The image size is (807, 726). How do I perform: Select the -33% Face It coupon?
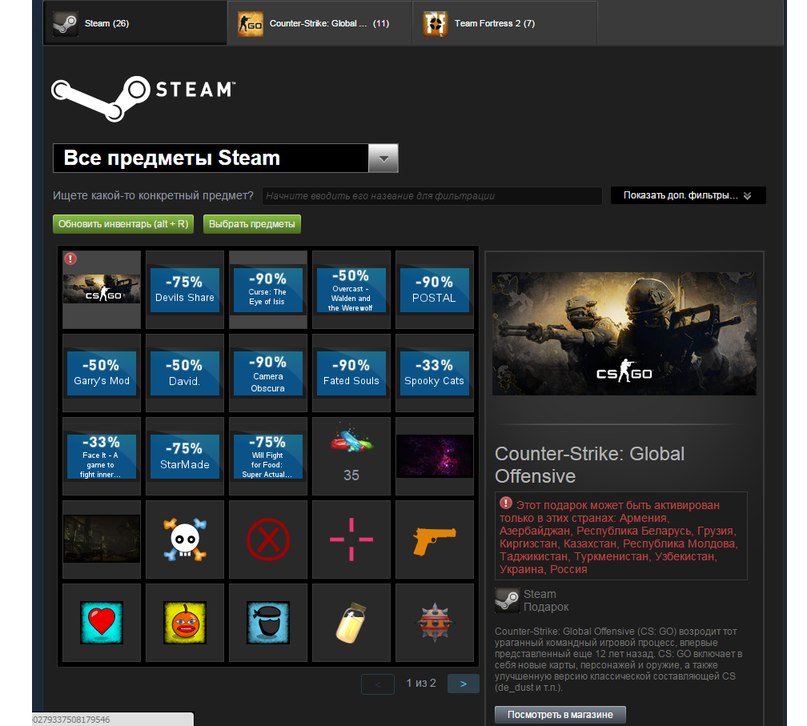[101, 456]
